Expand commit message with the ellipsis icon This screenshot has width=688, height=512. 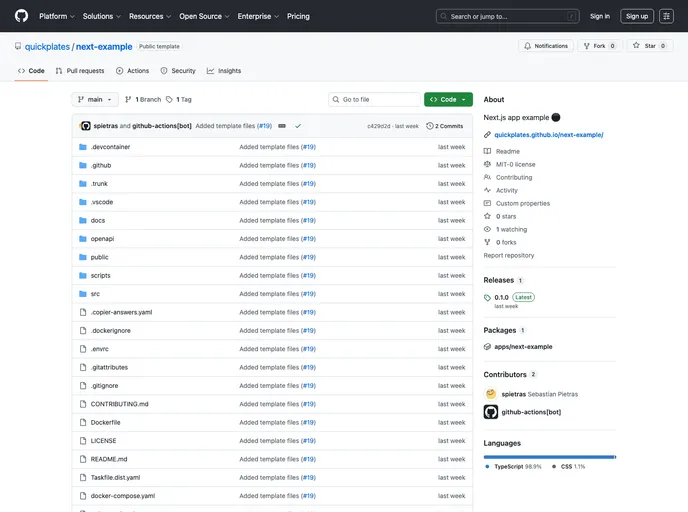[x=282, y=126]
